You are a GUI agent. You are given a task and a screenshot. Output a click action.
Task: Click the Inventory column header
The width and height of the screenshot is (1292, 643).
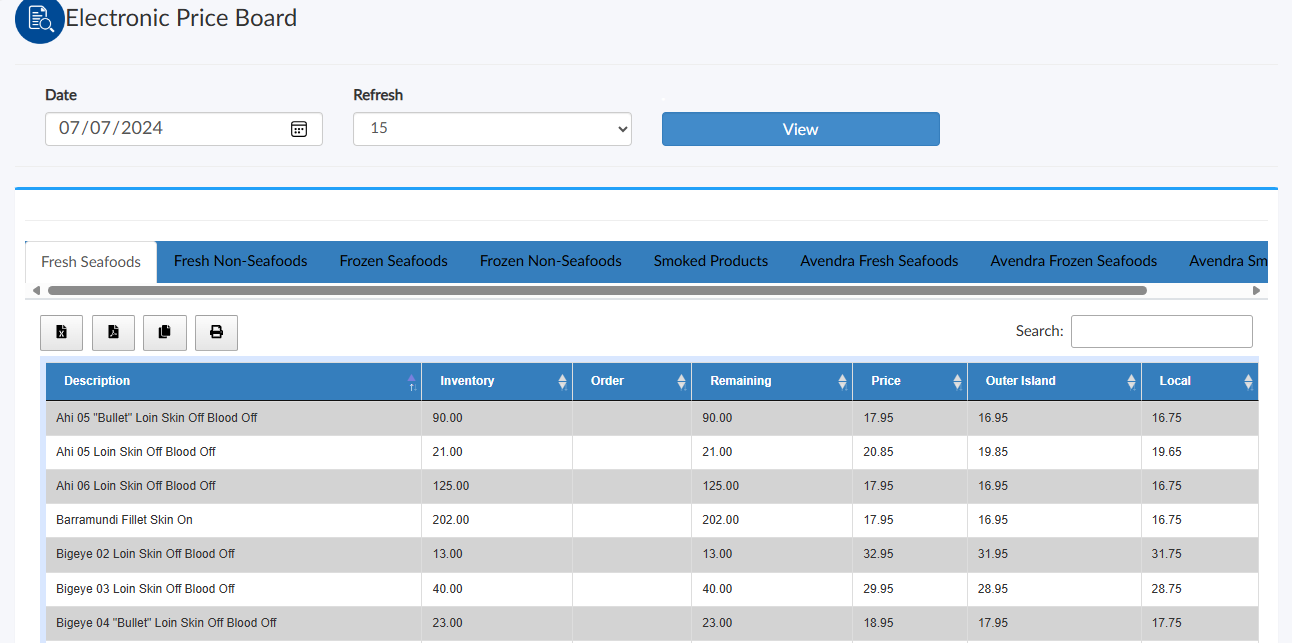click(497, 381)
